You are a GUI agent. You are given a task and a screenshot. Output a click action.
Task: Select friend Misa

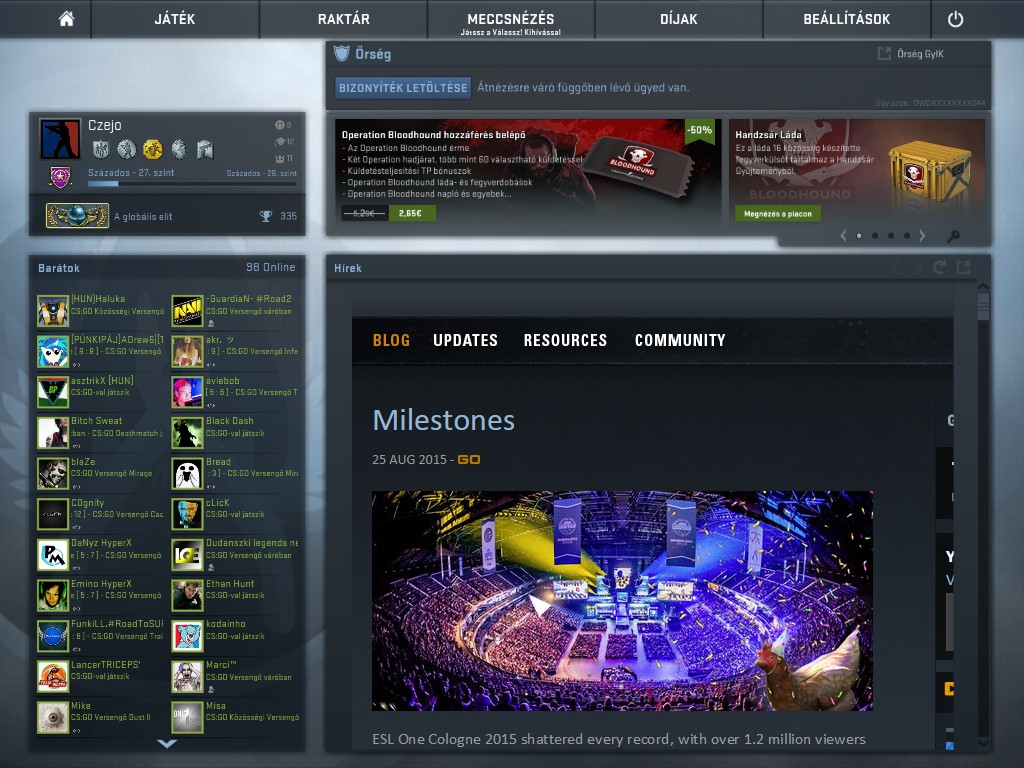(x=236, y=717)
